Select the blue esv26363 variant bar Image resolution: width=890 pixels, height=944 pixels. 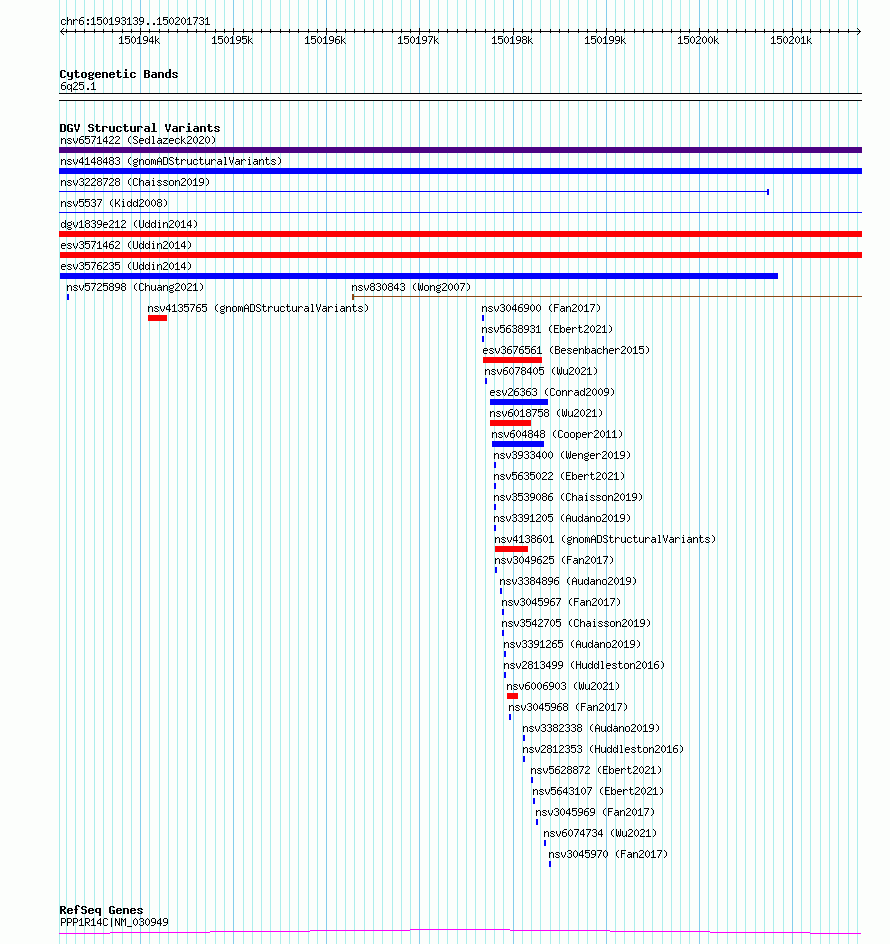pos(519,402)
